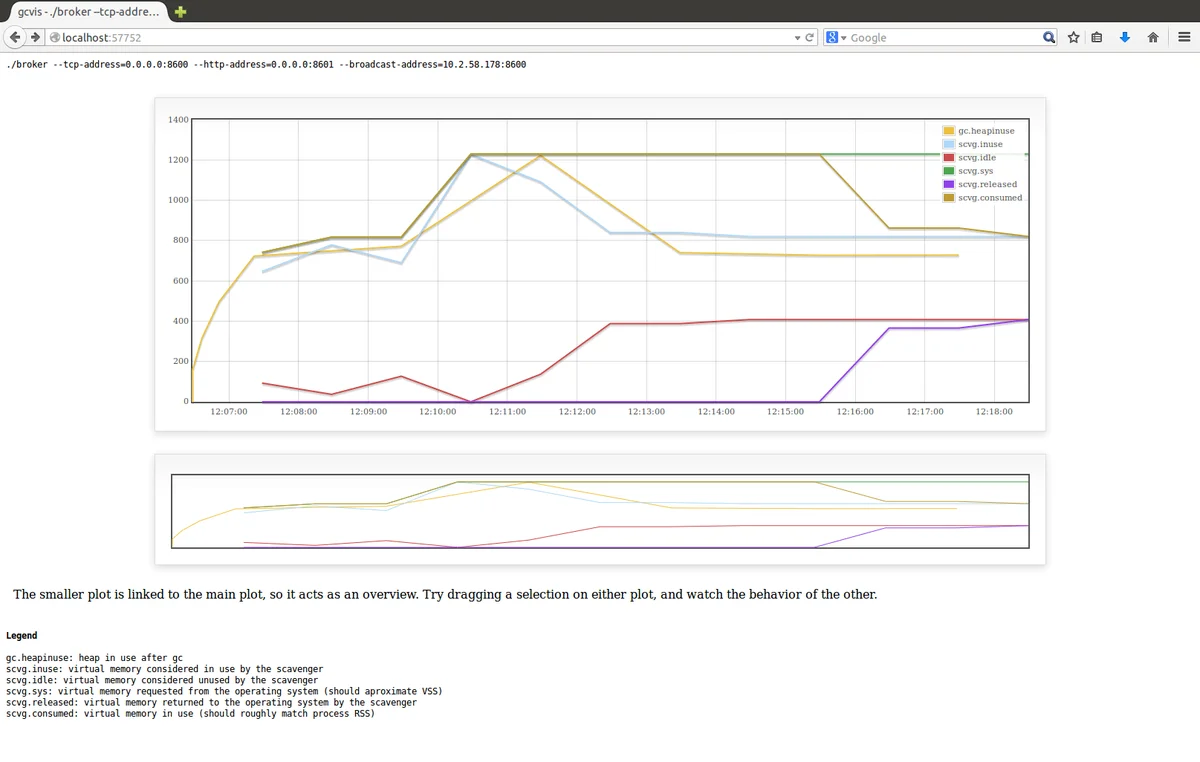This screenshot has width=1200, height=762.
Task: Click the gc.heapinuse legend color swatch
Action: (949, 131)
